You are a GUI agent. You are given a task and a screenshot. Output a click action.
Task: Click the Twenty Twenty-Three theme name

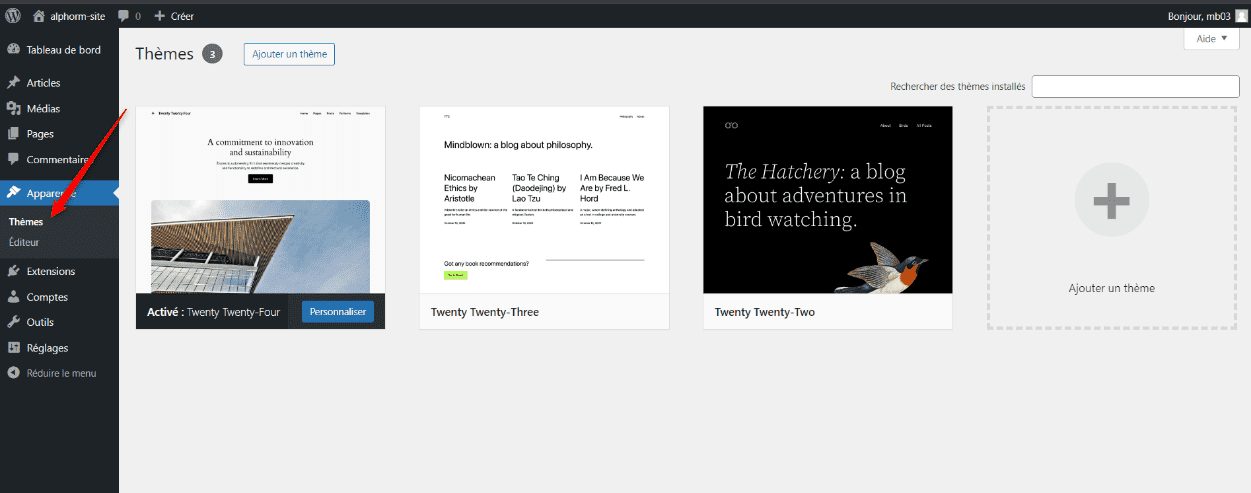[x=485, y=312]
